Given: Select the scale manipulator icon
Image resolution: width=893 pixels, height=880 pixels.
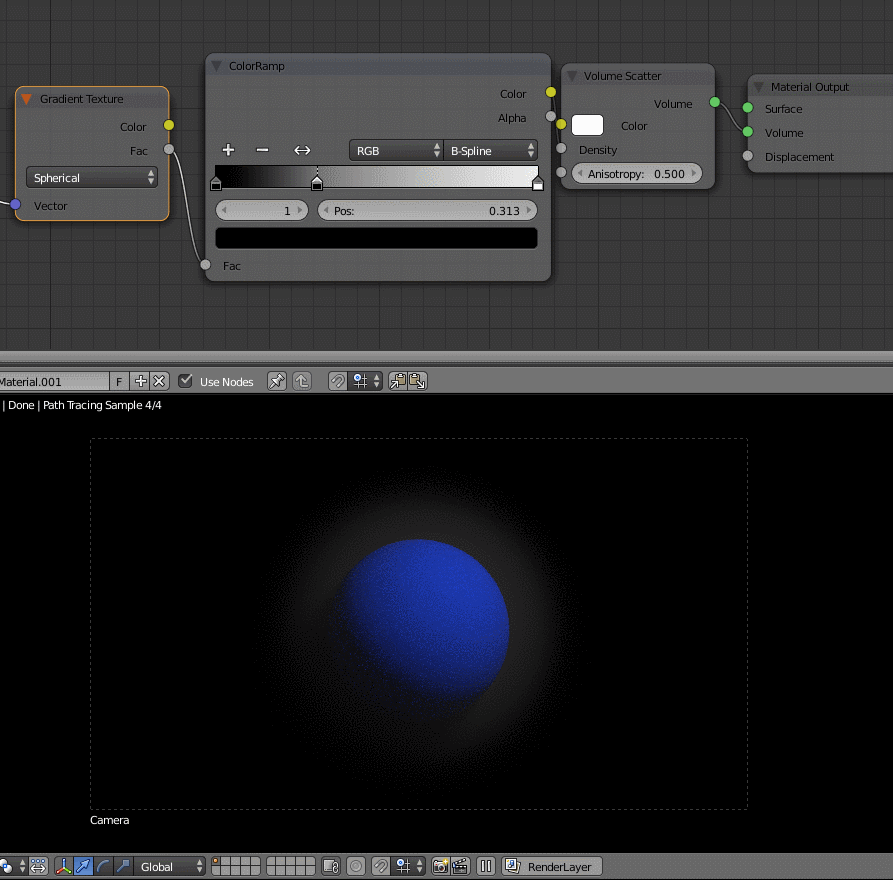Looking at the screenshot, I should tap(125, 866).
